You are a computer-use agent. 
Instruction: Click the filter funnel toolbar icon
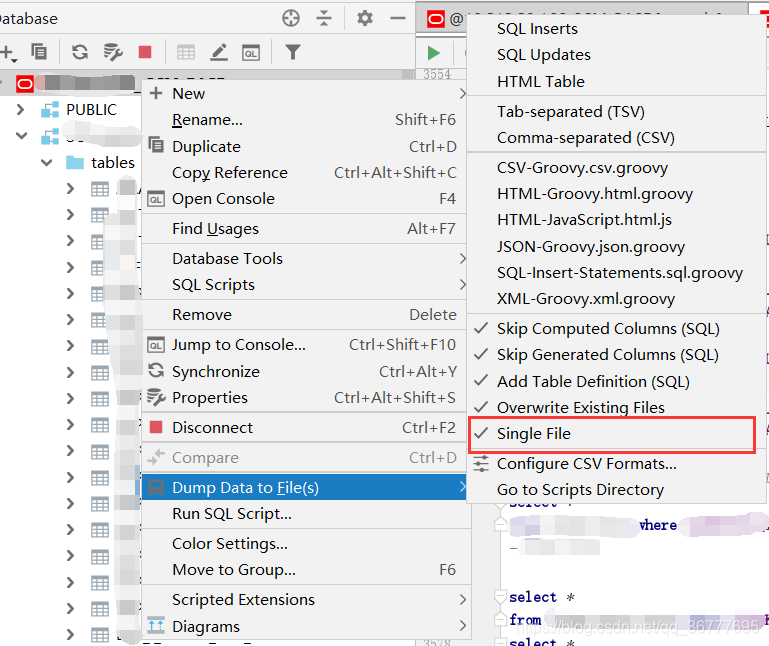click(x=293, y=52)
